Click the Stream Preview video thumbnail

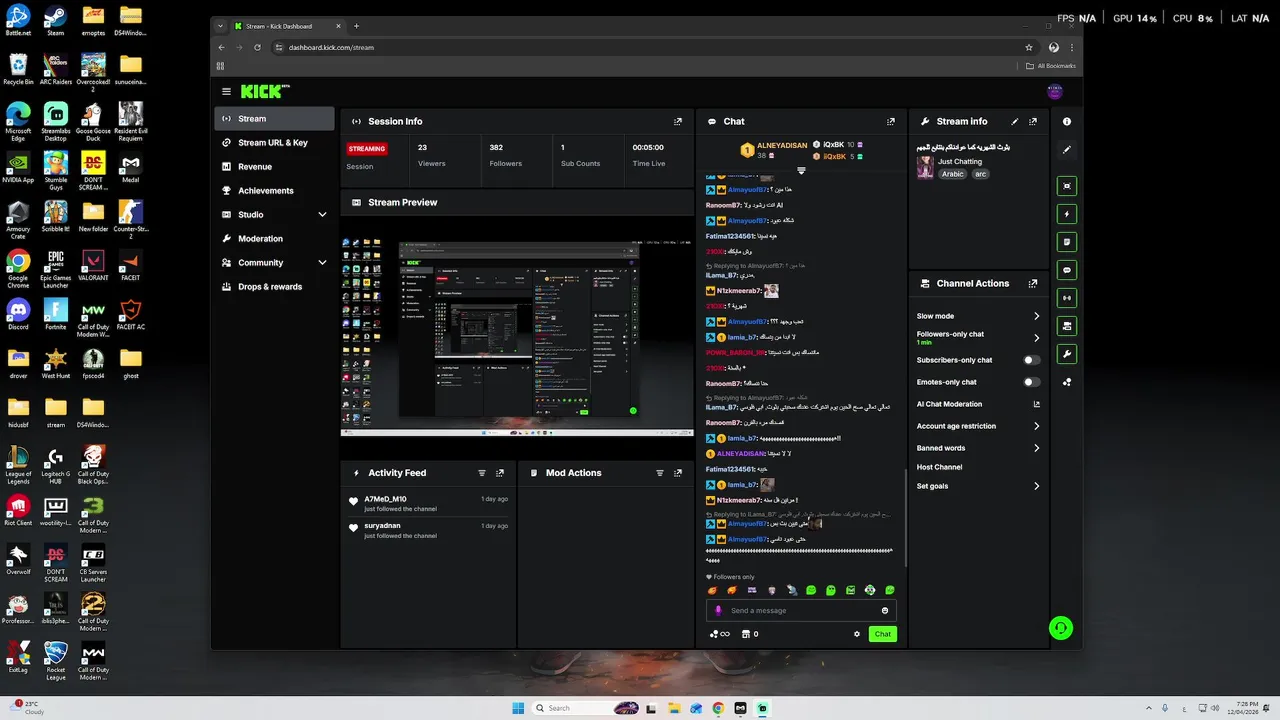(517, 338)
